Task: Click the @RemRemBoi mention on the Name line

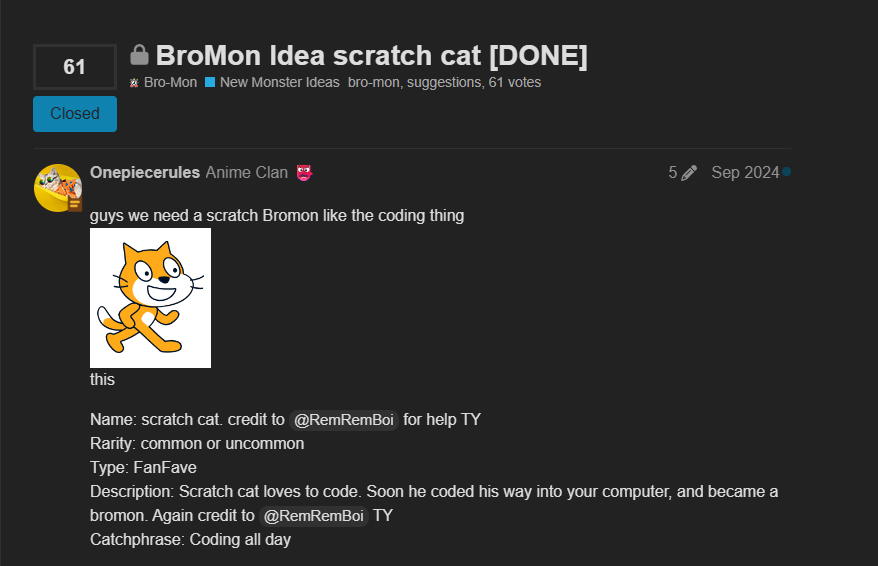Action: coord(344,420)
